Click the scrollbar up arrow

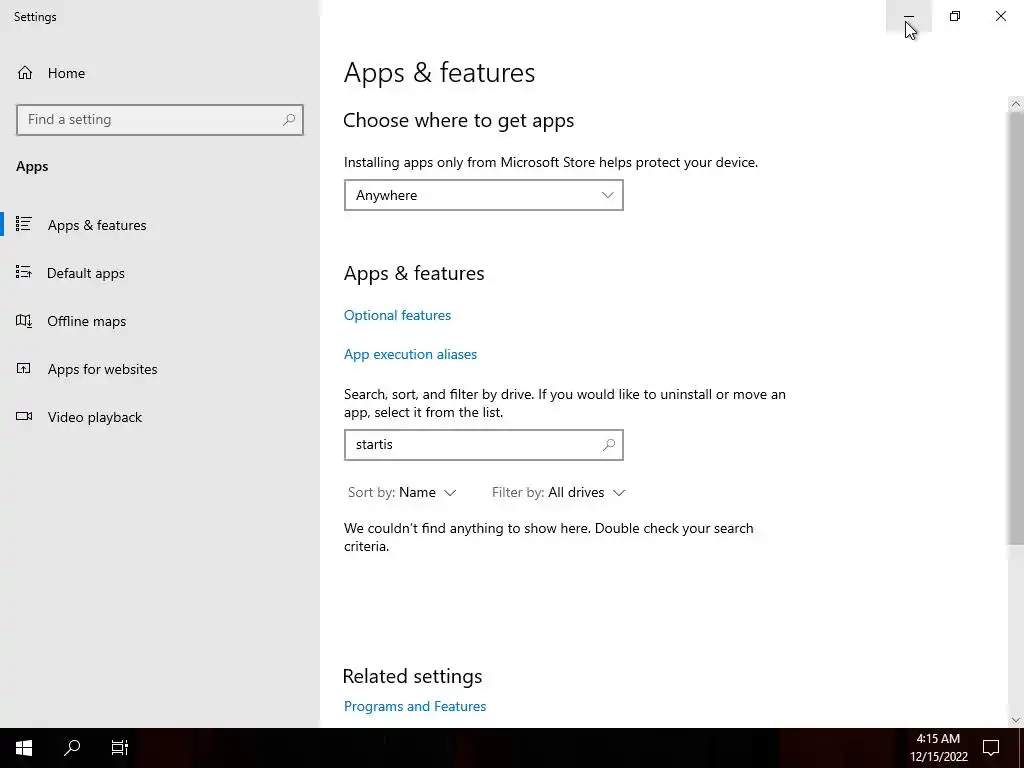pos(1016,104)
